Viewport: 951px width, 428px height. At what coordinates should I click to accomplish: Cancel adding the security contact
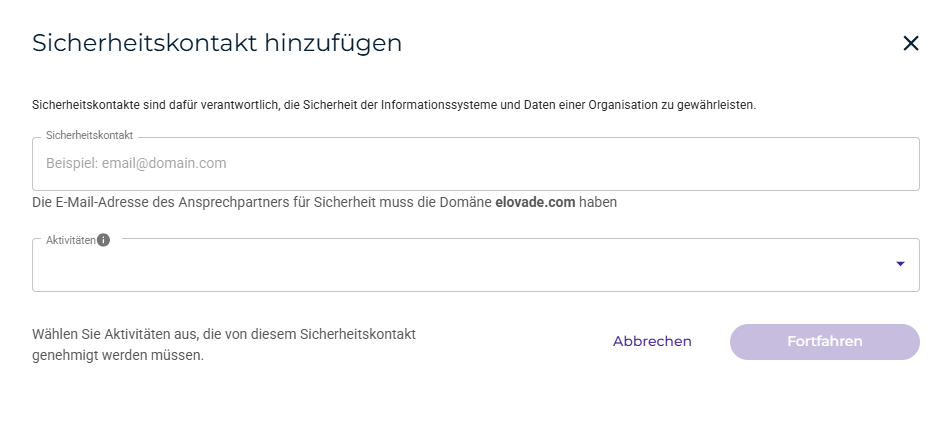coord(652,341)
